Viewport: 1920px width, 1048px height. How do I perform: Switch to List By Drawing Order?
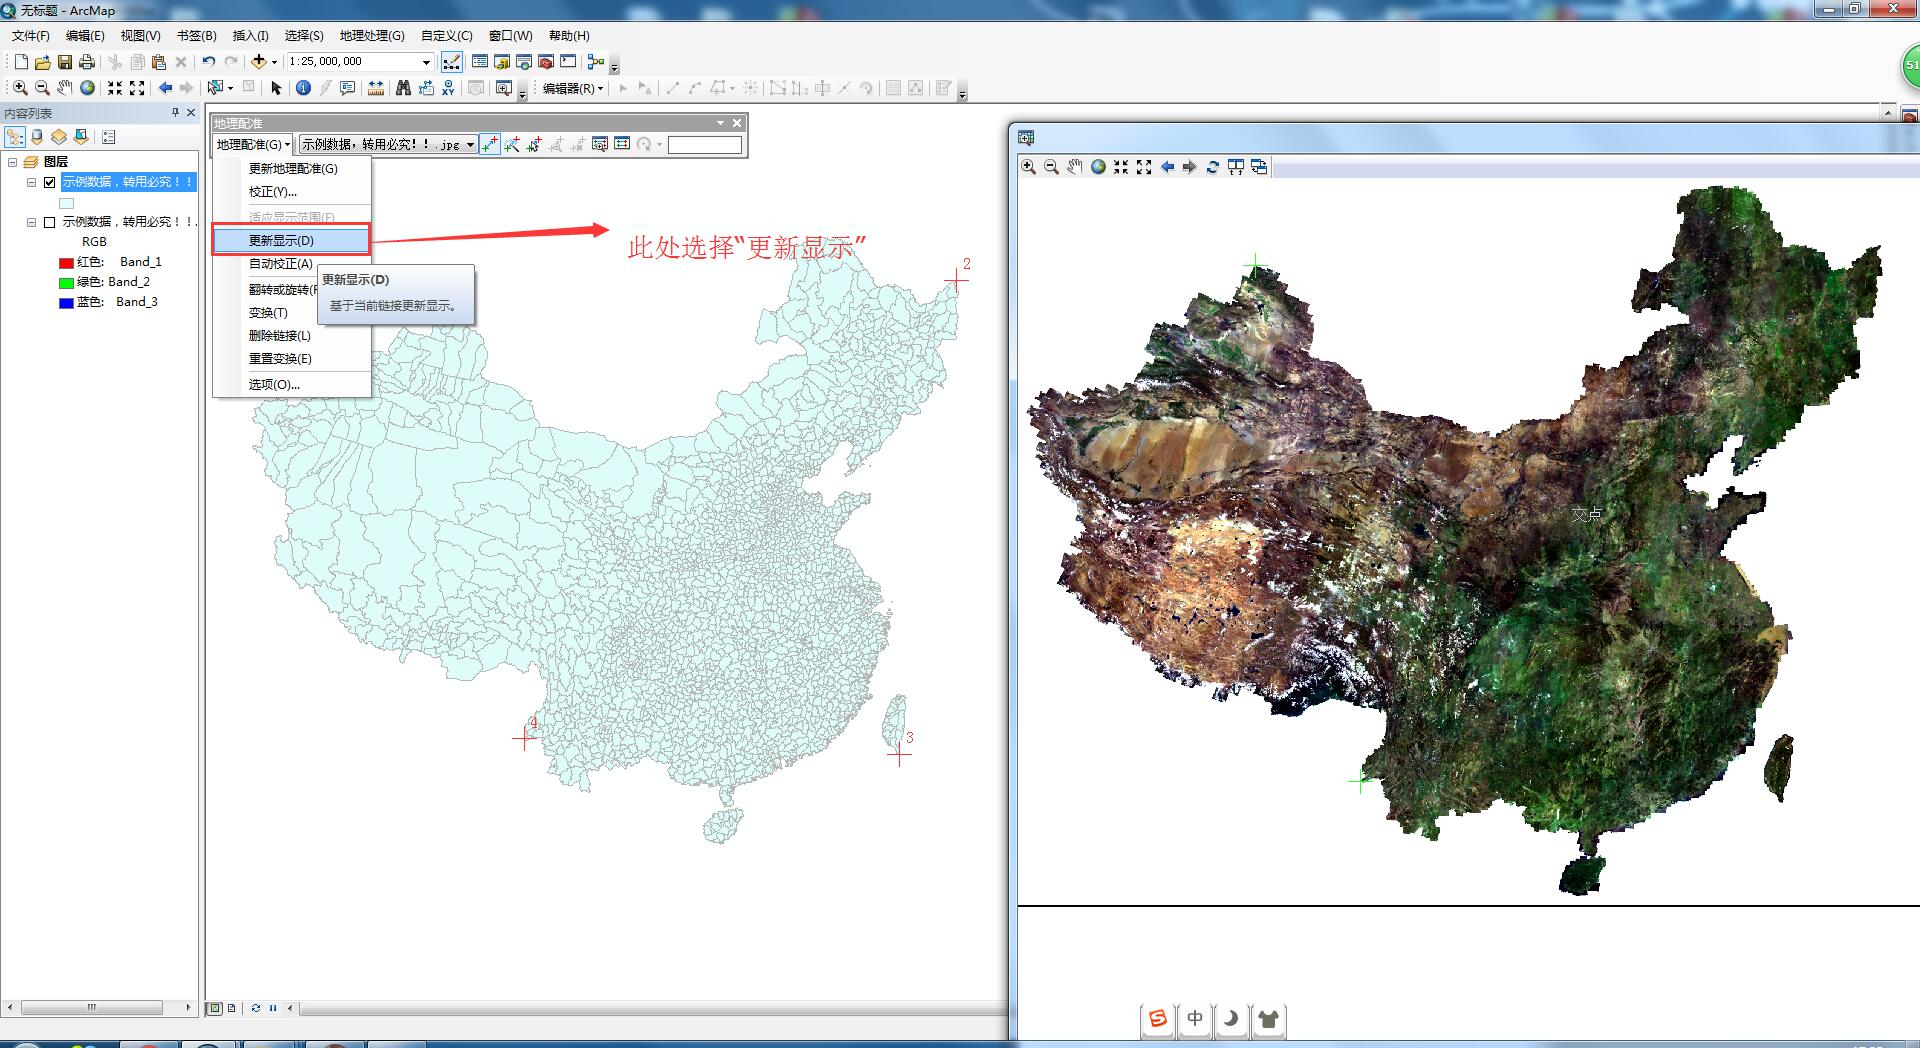(x=15, y=136)
